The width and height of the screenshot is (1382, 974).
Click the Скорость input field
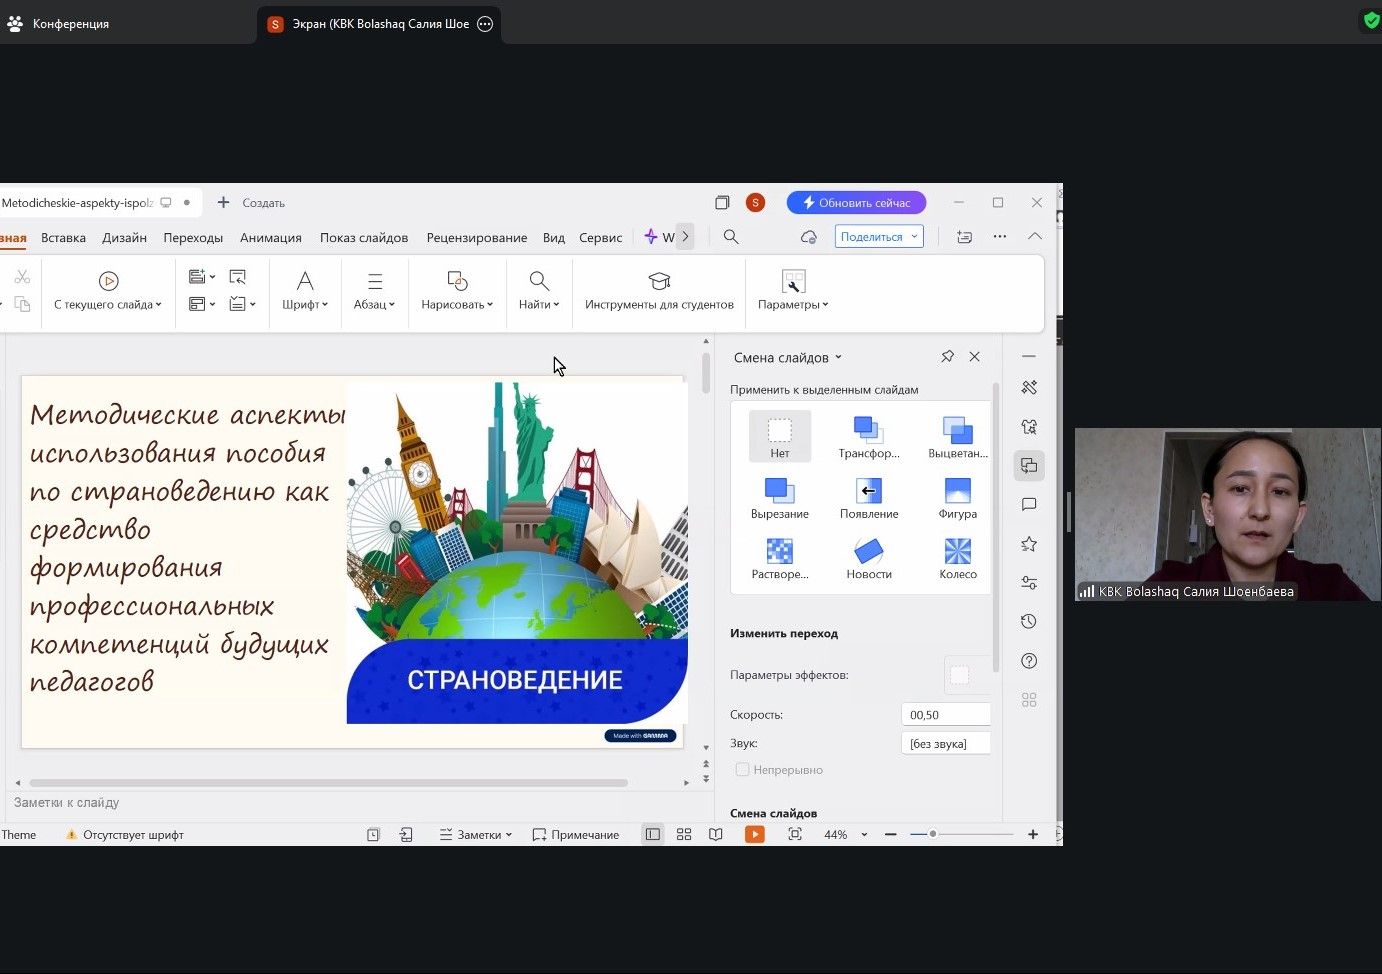pos(946,715)
